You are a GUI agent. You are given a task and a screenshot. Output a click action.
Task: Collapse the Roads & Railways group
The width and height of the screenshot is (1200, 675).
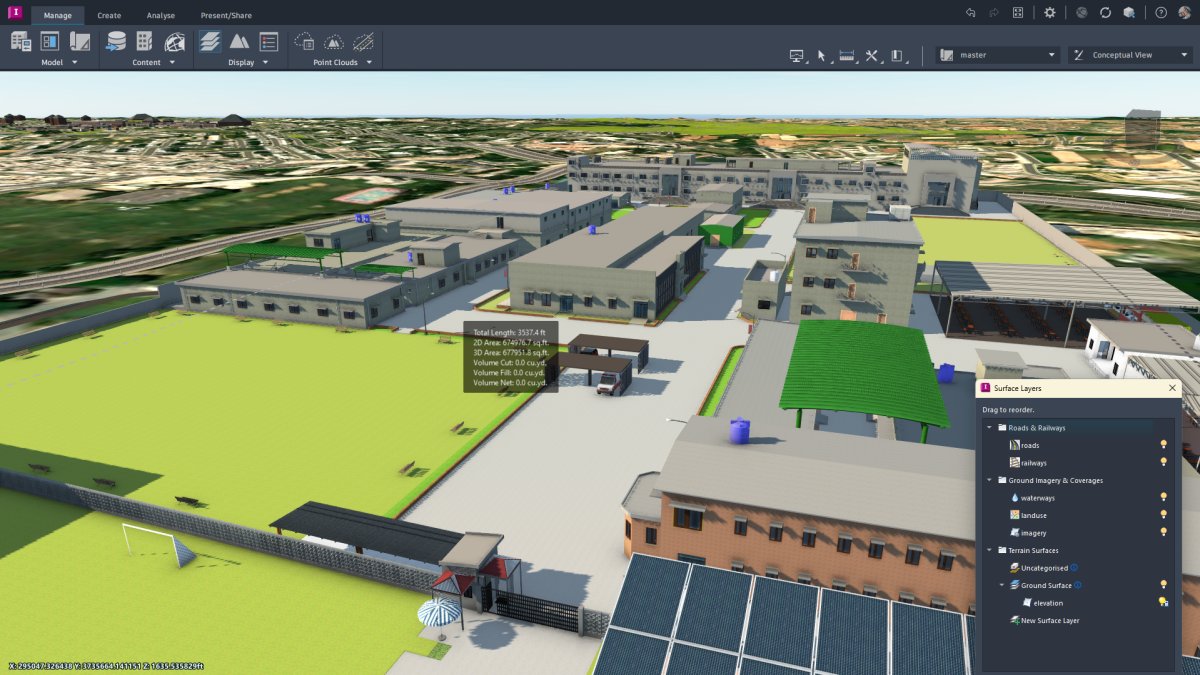coord(989,428)
